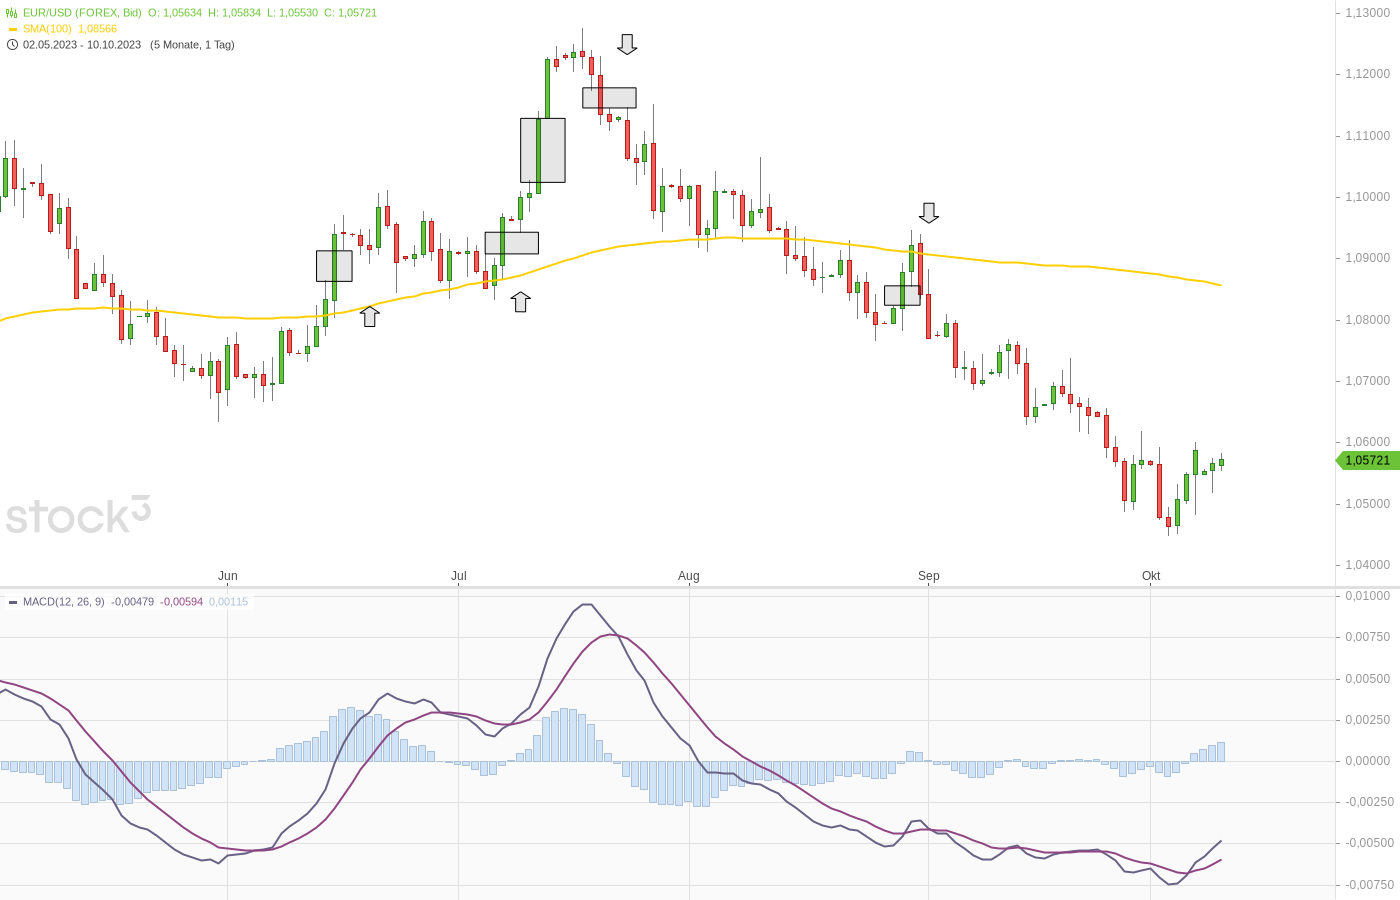Select the up arrow marker in early July

tap(520, 301)
